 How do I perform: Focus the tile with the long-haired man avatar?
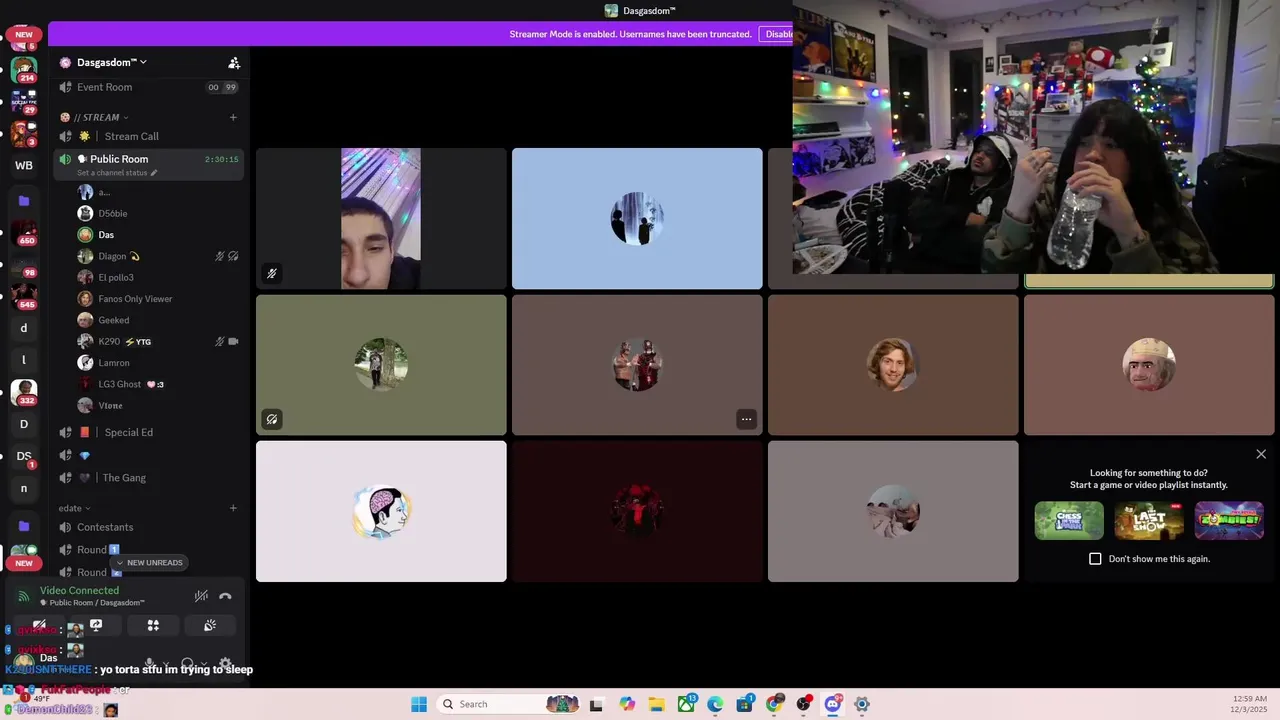click(893, 365)
